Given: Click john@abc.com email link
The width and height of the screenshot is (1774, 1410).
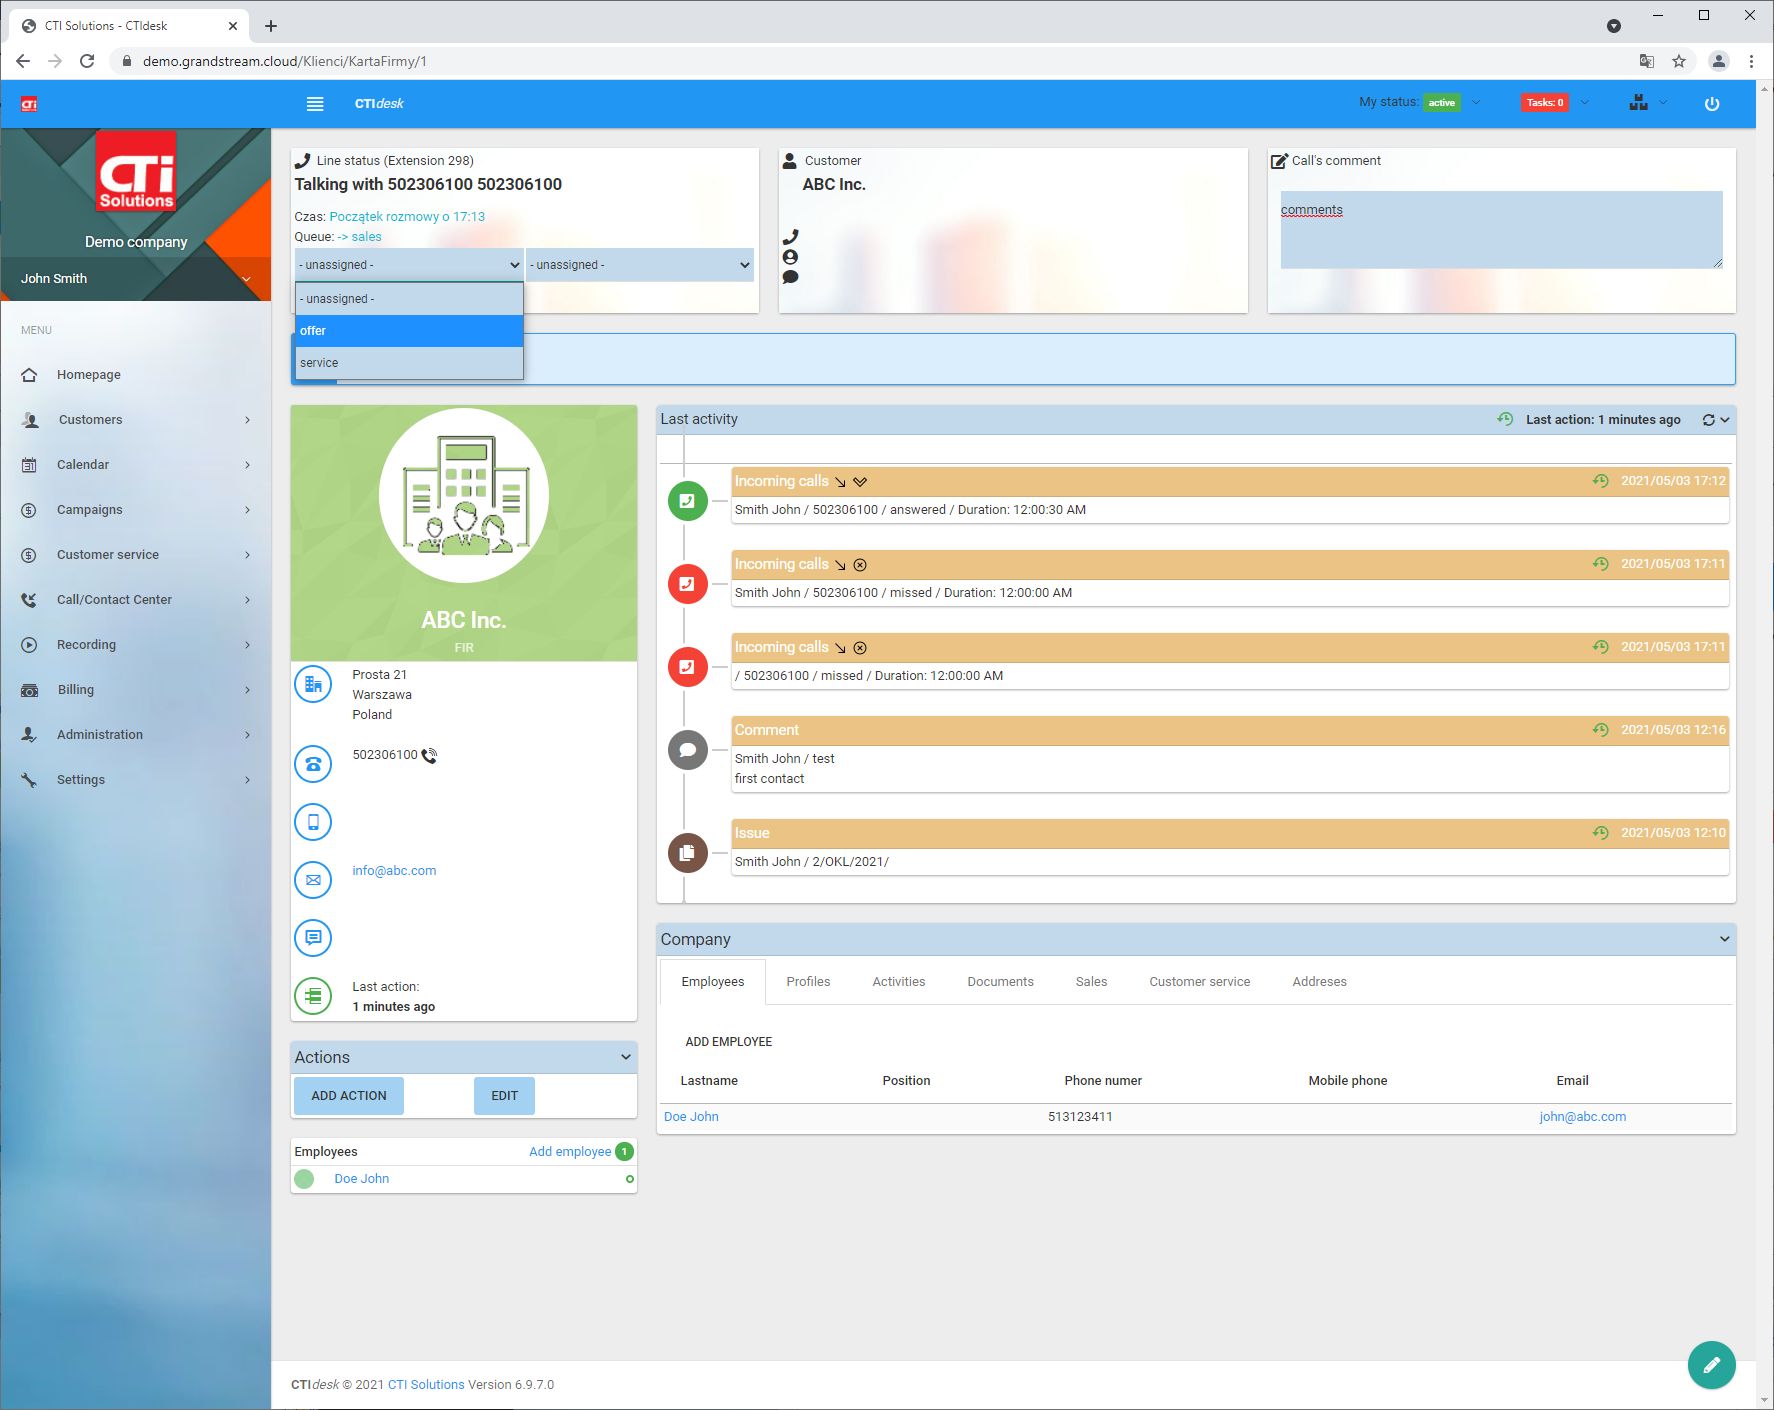Looking at the screenshot, I should (1582, 1117).
